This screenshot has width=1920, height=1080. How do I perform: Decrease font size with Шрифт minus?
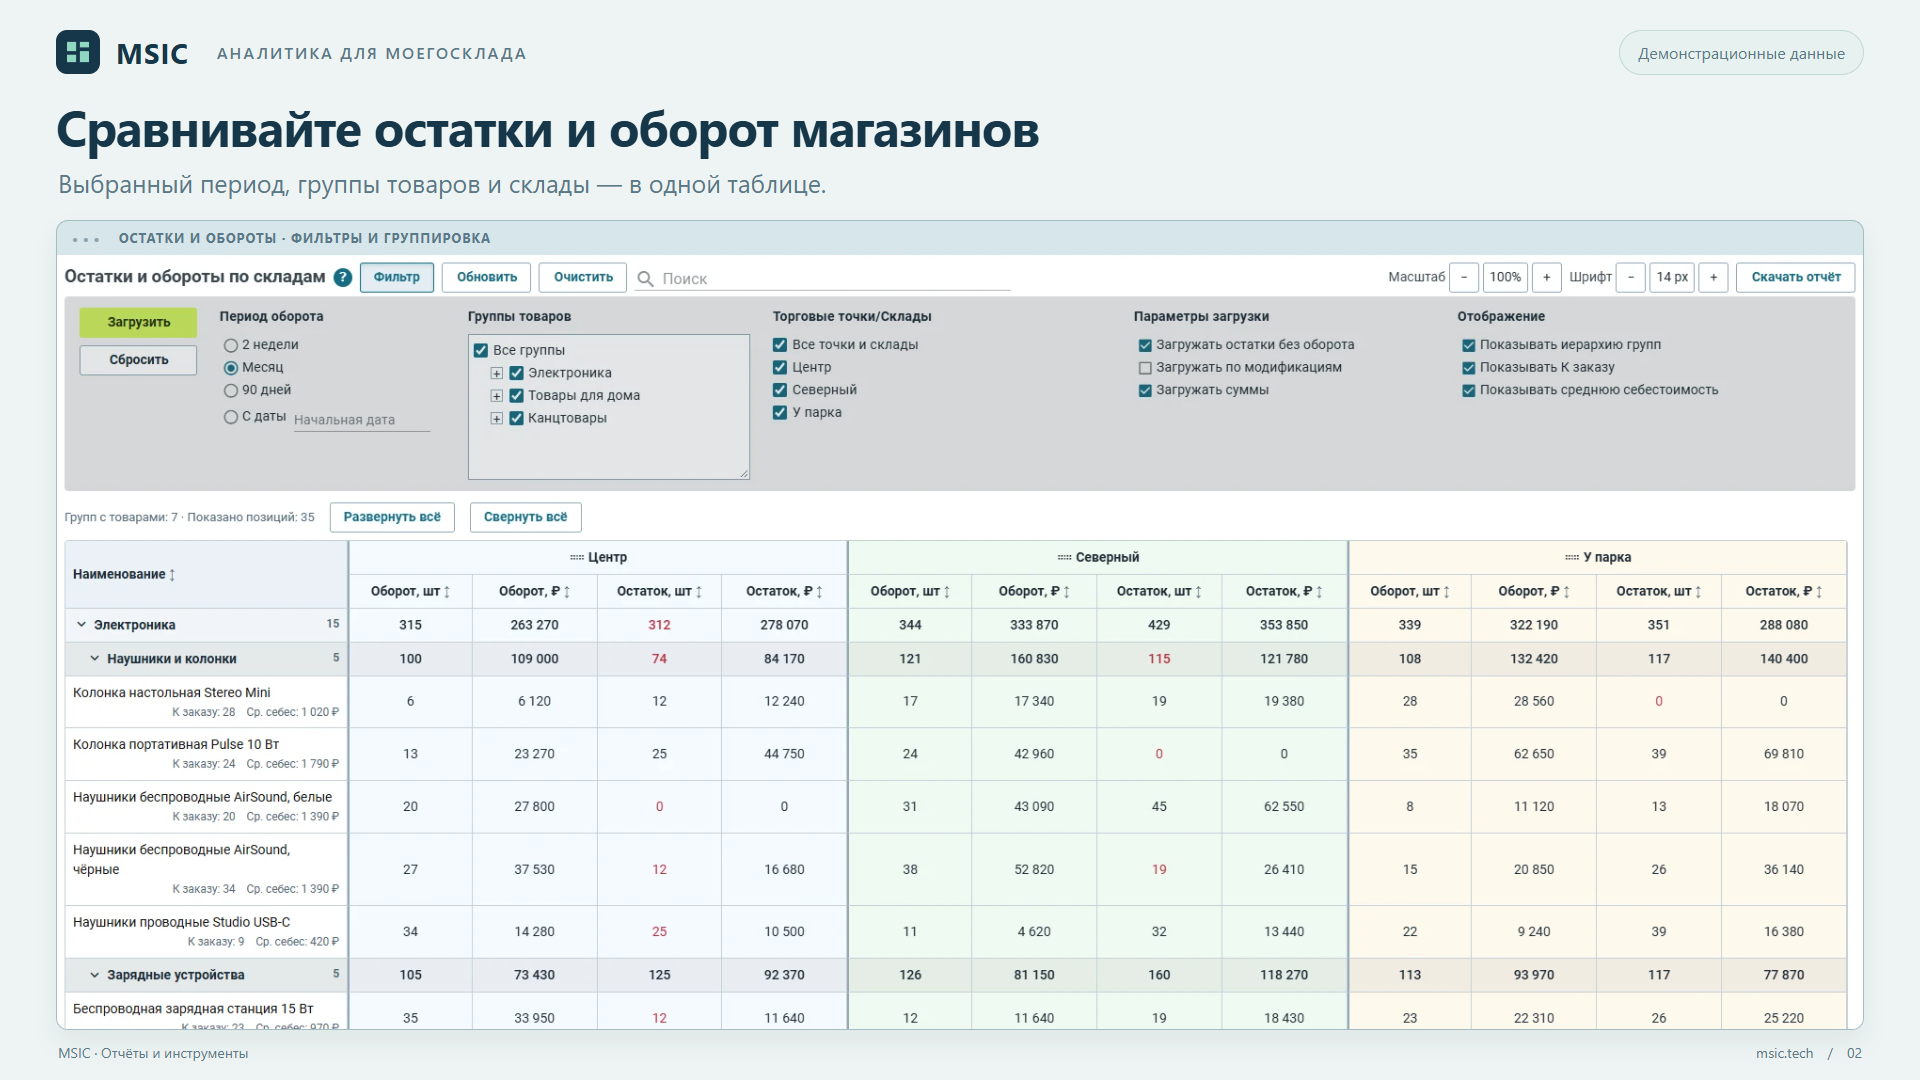(1631, 277)
